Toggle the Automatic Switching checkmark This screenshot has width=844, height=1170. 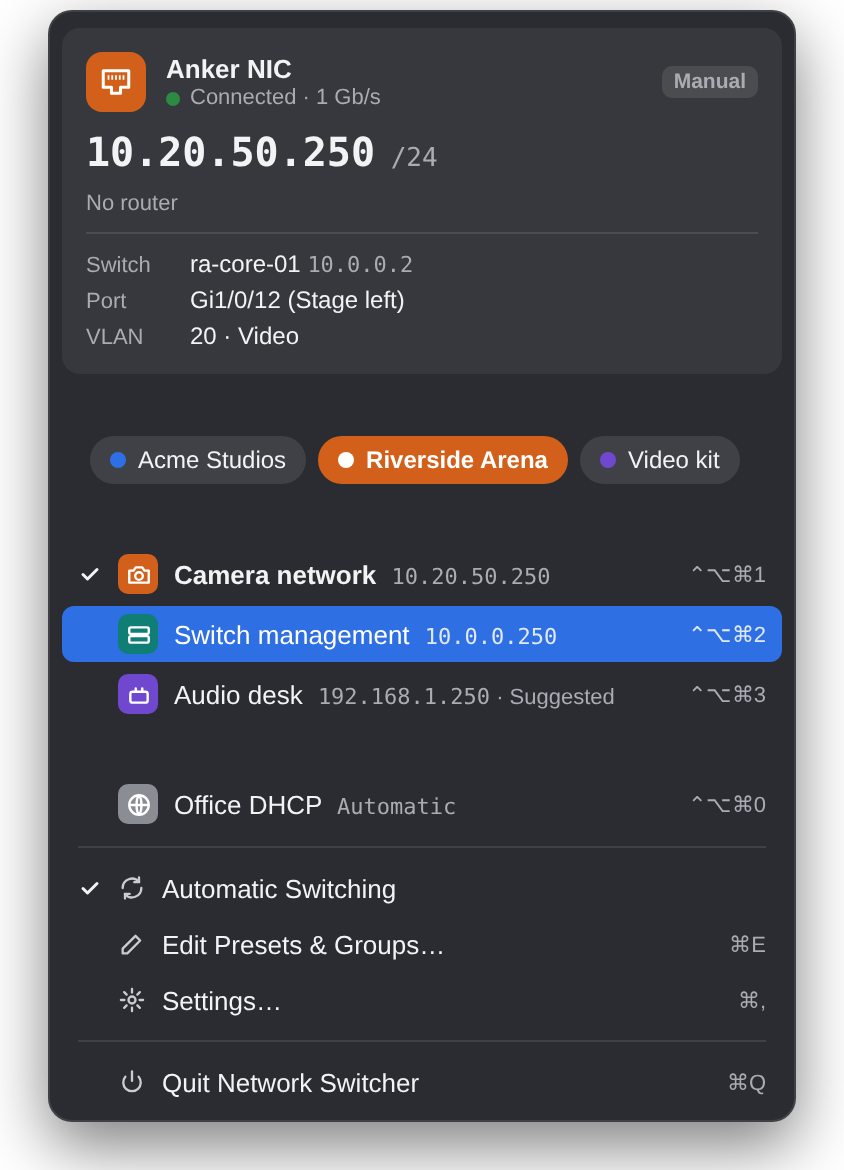coord(90,888)
